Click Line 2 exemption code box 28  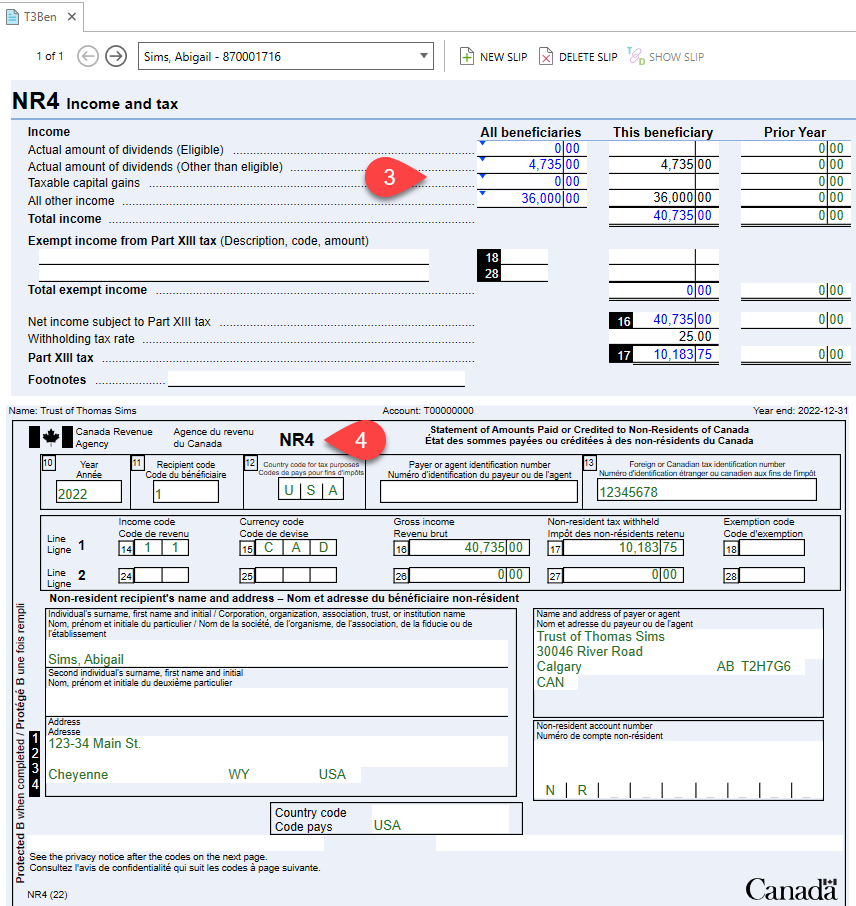772,575
